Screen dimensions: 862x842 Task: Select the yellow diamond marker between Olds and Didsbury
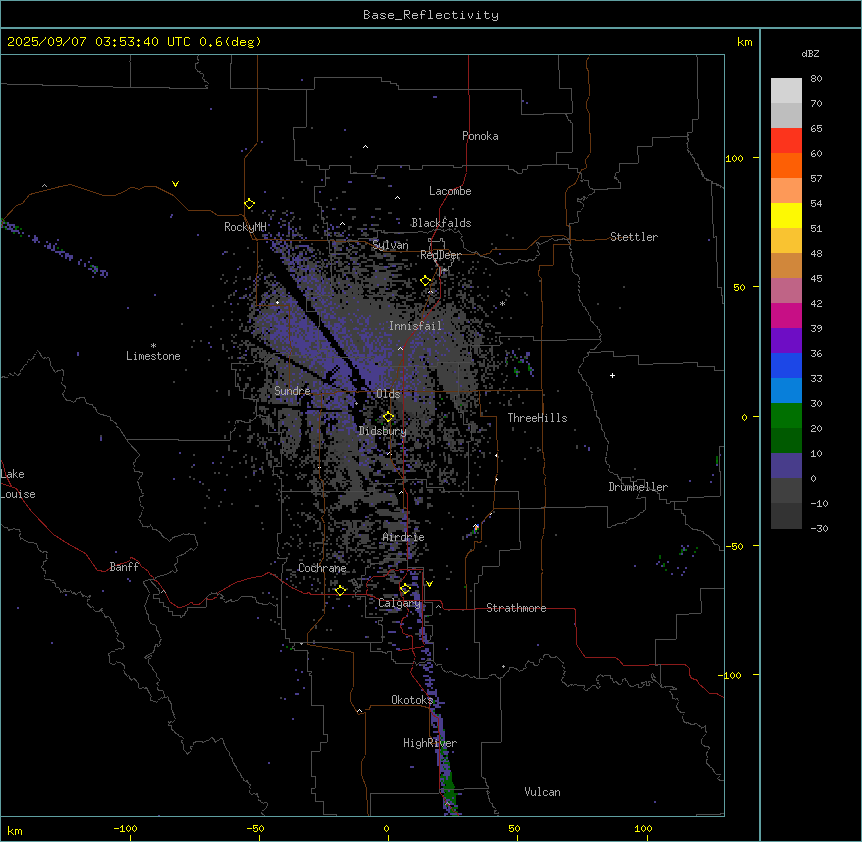tap(388, 417)
